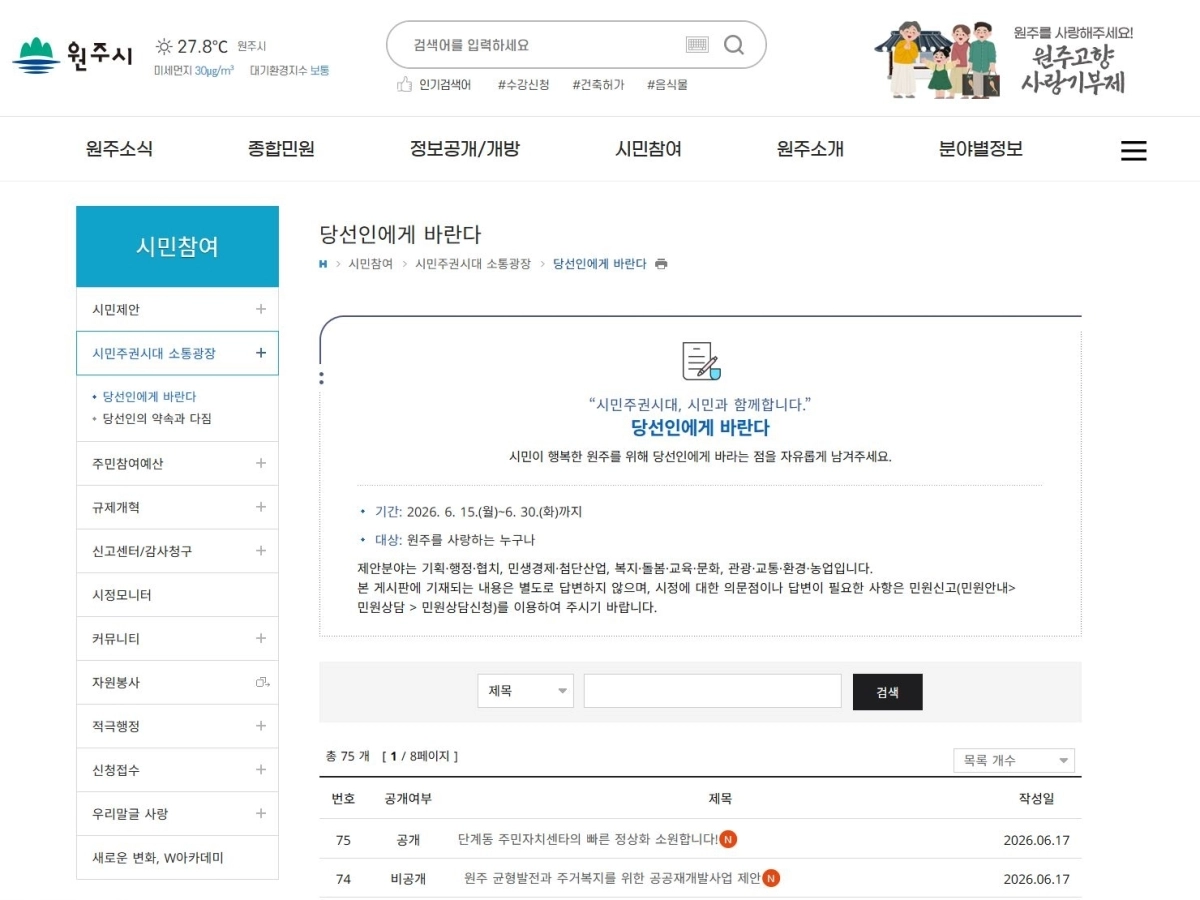
Task: Click the 시민참여 blue sidebar header
Action: tap(177, 247)
